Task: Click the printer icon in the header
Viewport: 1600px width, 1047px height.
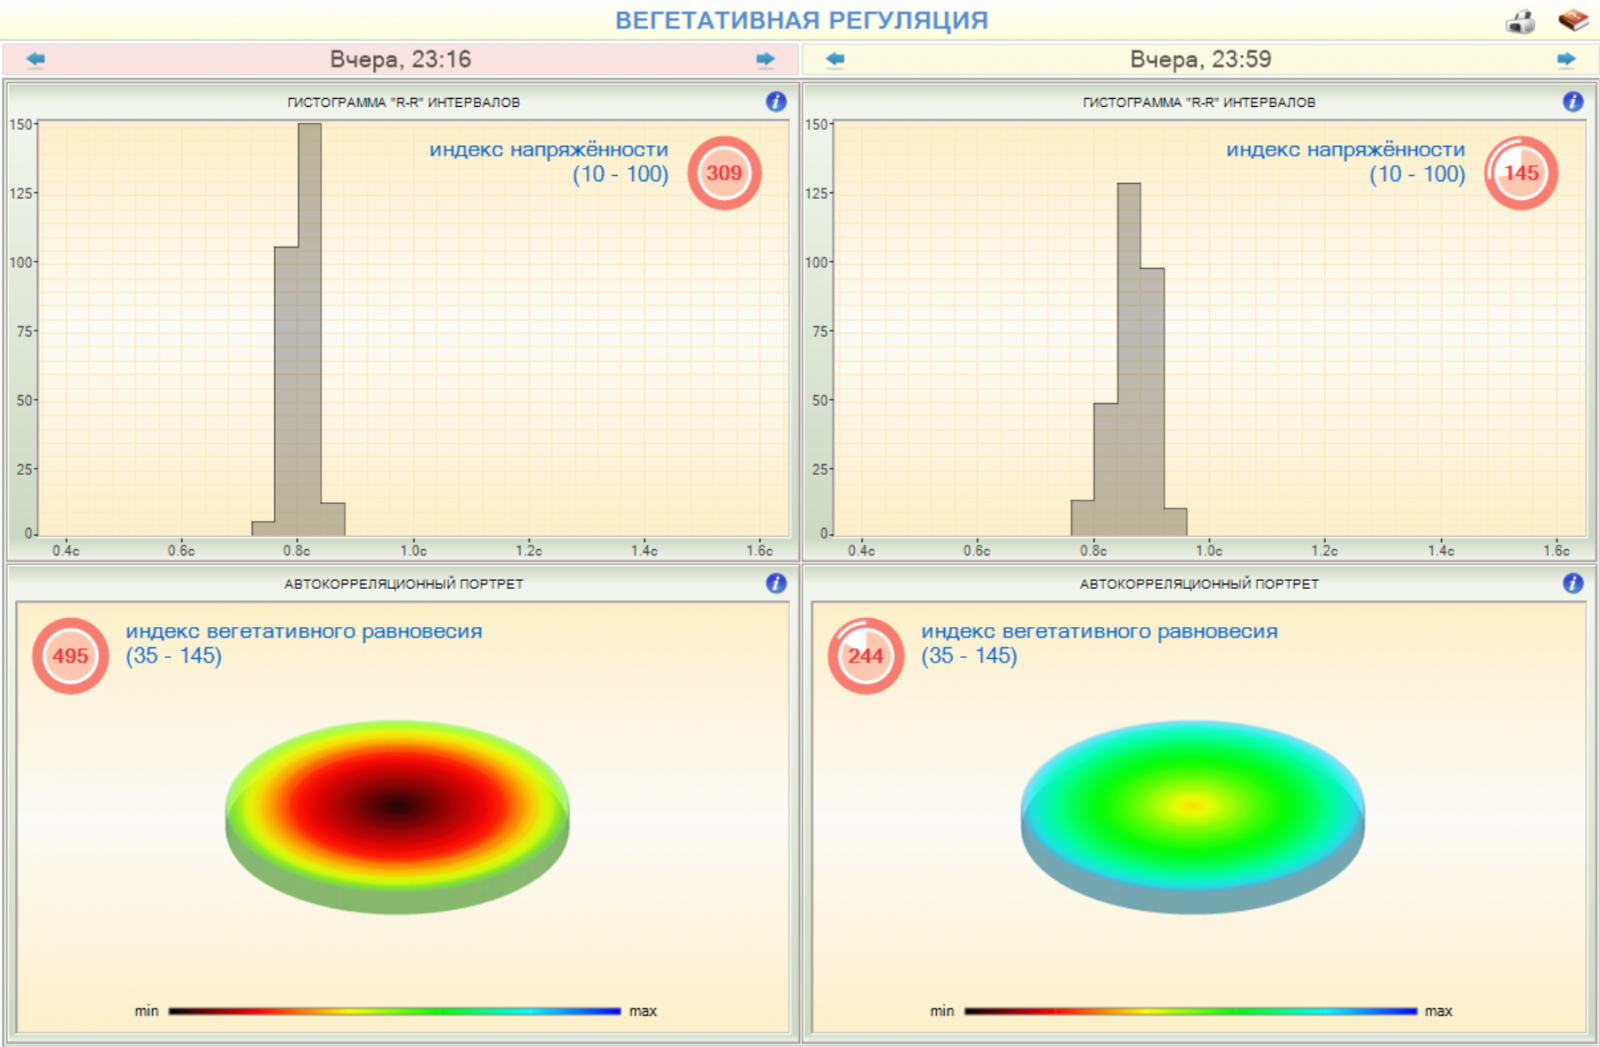Action: (1521, 21)
